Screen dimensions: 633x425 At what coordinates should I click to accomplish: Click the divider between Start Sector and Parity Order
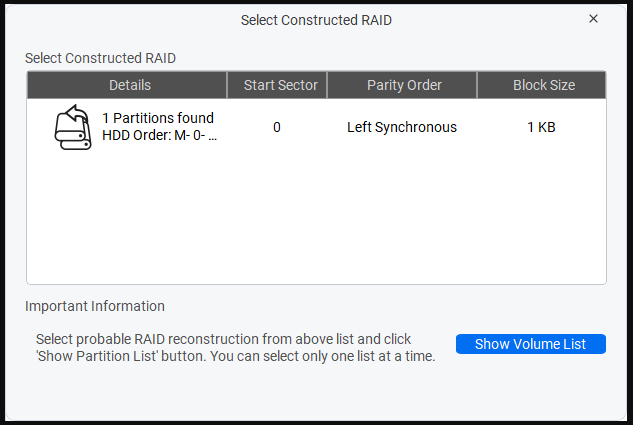327,85
